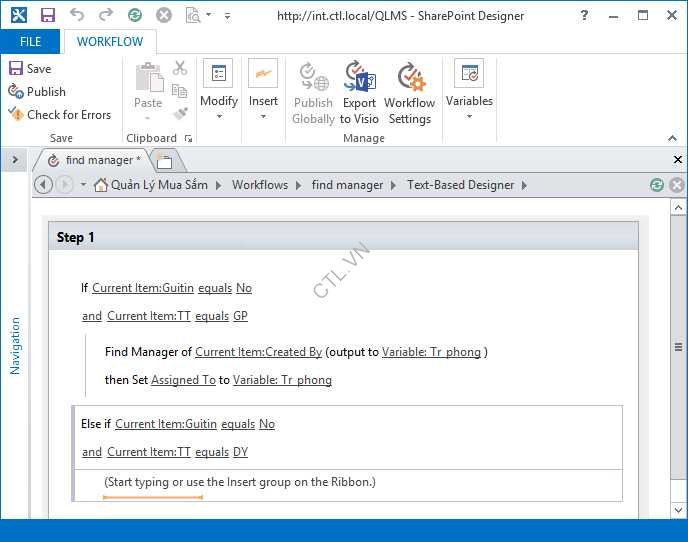Click Export to Visio icon
The image size is (688, 542).
coord(359,92)
